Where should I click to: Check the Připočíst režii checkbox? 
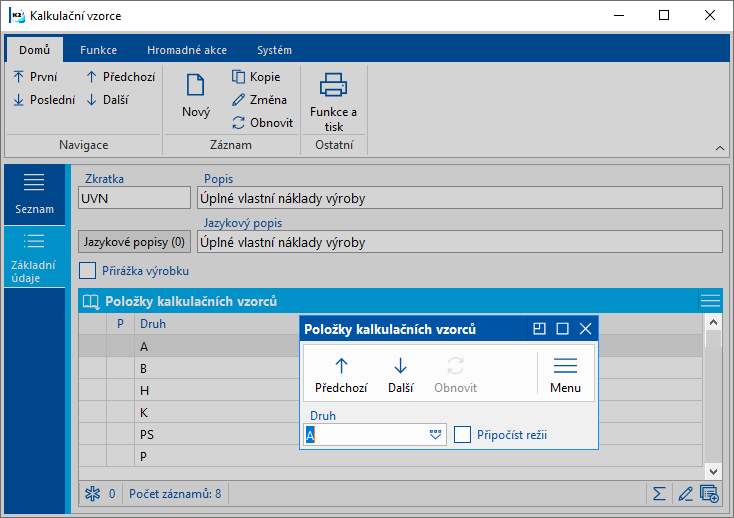click(462, 434)
